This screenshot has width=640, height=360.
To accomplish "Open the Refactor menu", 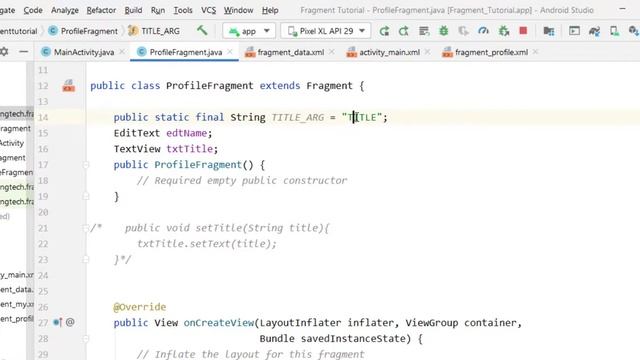I will pyautogui.click(x=101, y=10).
